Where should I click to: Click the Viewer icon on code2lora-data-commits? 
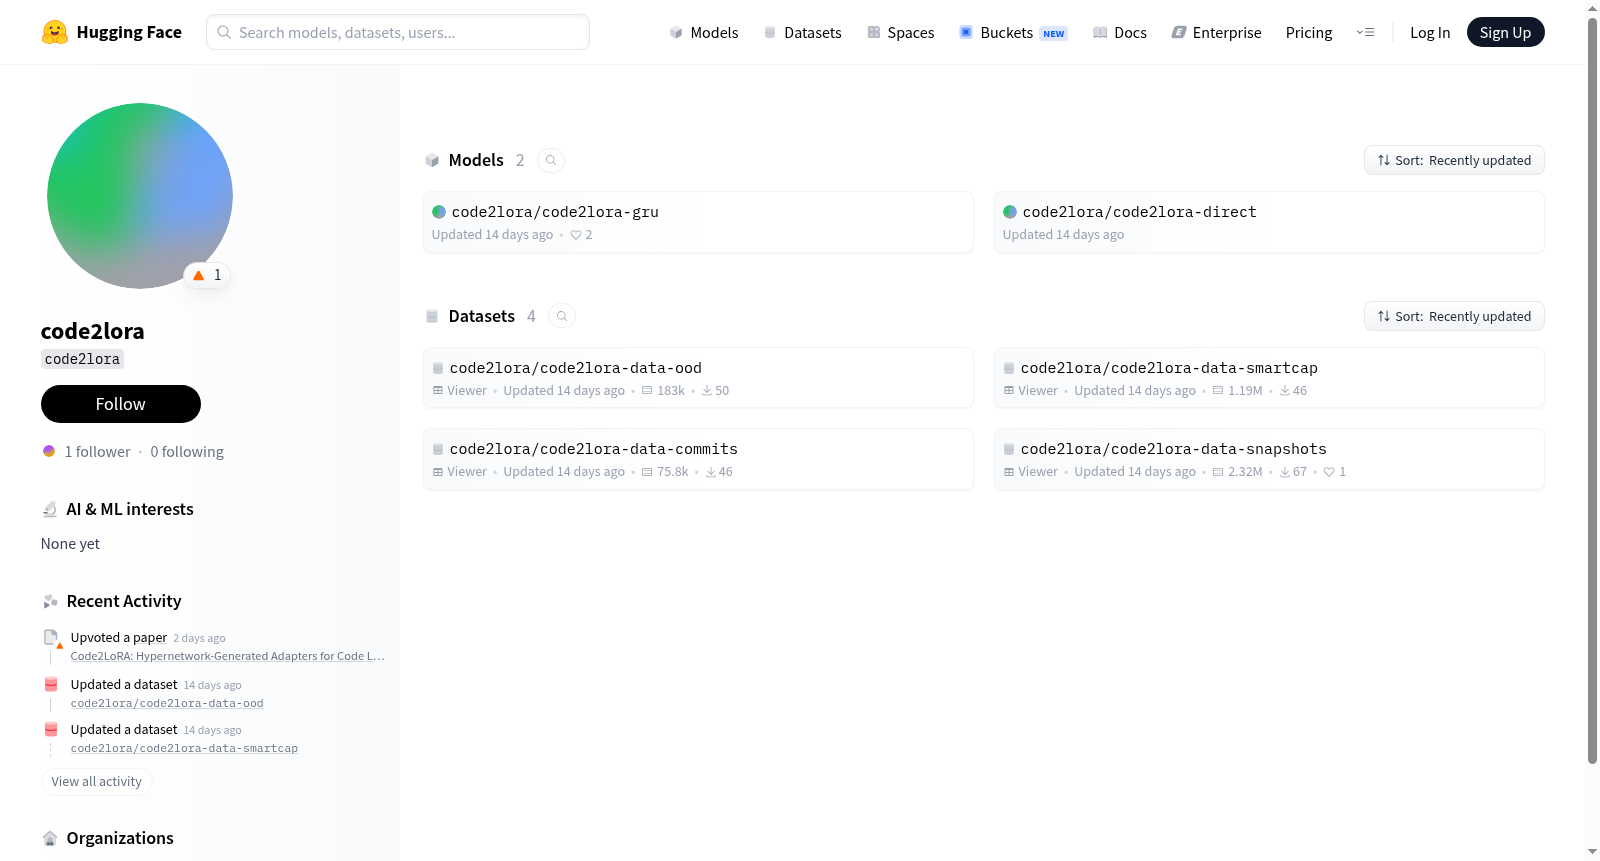pos(438,472)
